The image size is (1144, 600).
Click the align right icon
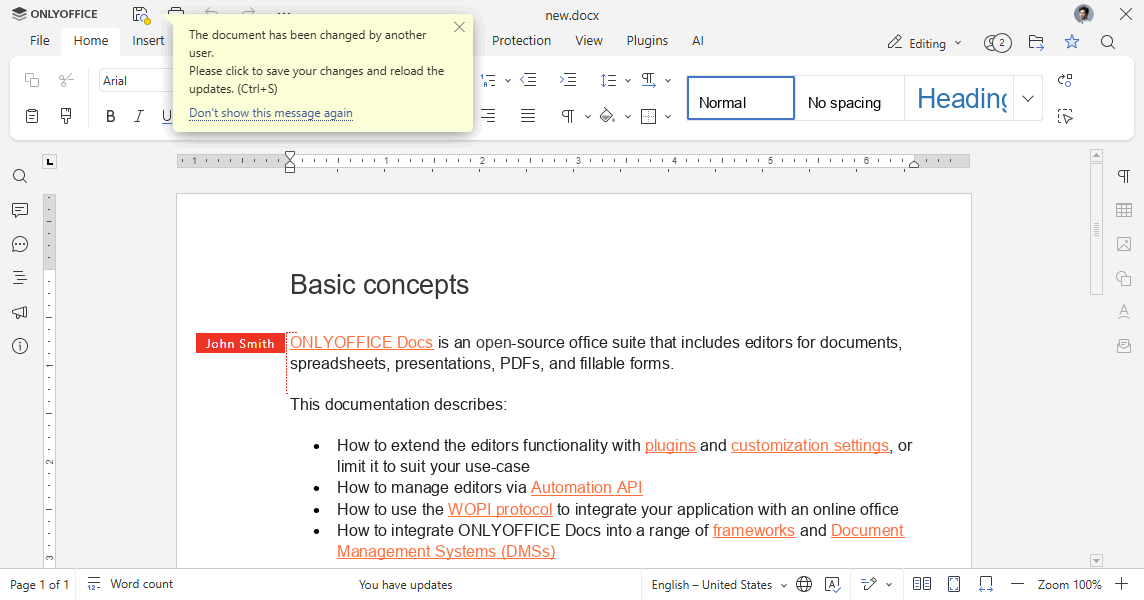[x=488, y=116]
